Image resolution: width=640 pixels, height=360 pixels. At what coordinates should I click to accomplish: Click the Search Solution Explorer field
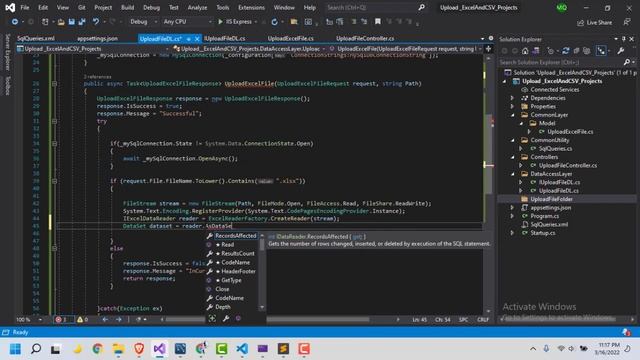561,62
